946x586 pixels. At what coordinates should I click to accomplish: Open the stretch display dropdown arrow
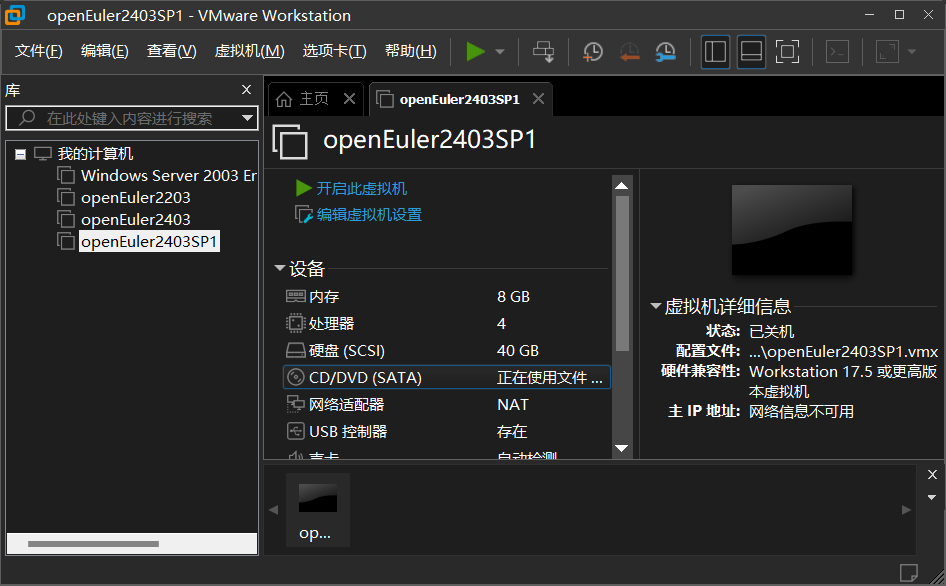pyautogui.click(x=912, y=52)
